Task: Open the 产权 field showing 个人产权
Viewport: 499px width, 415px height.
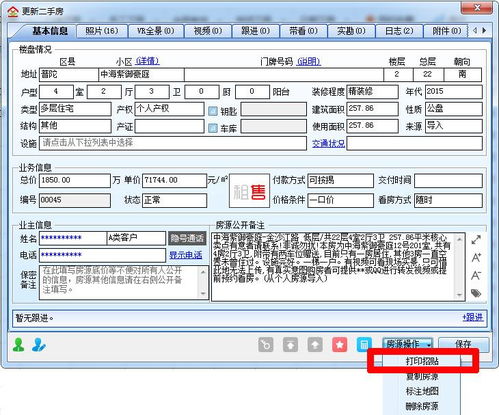Action: [169, 109]
